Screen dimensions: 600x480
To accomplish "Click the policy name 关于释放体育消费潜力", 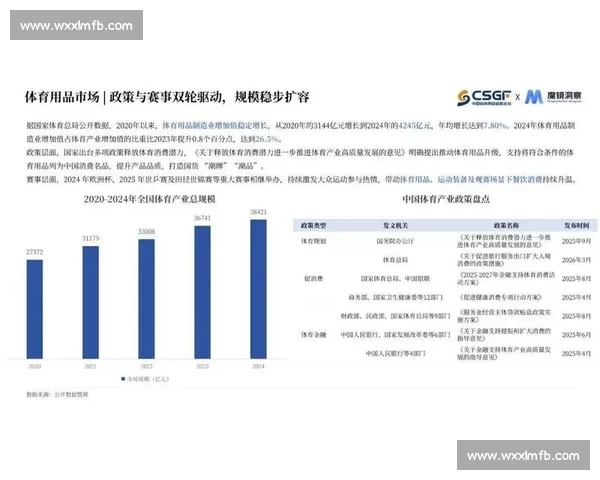I will 504,241.
